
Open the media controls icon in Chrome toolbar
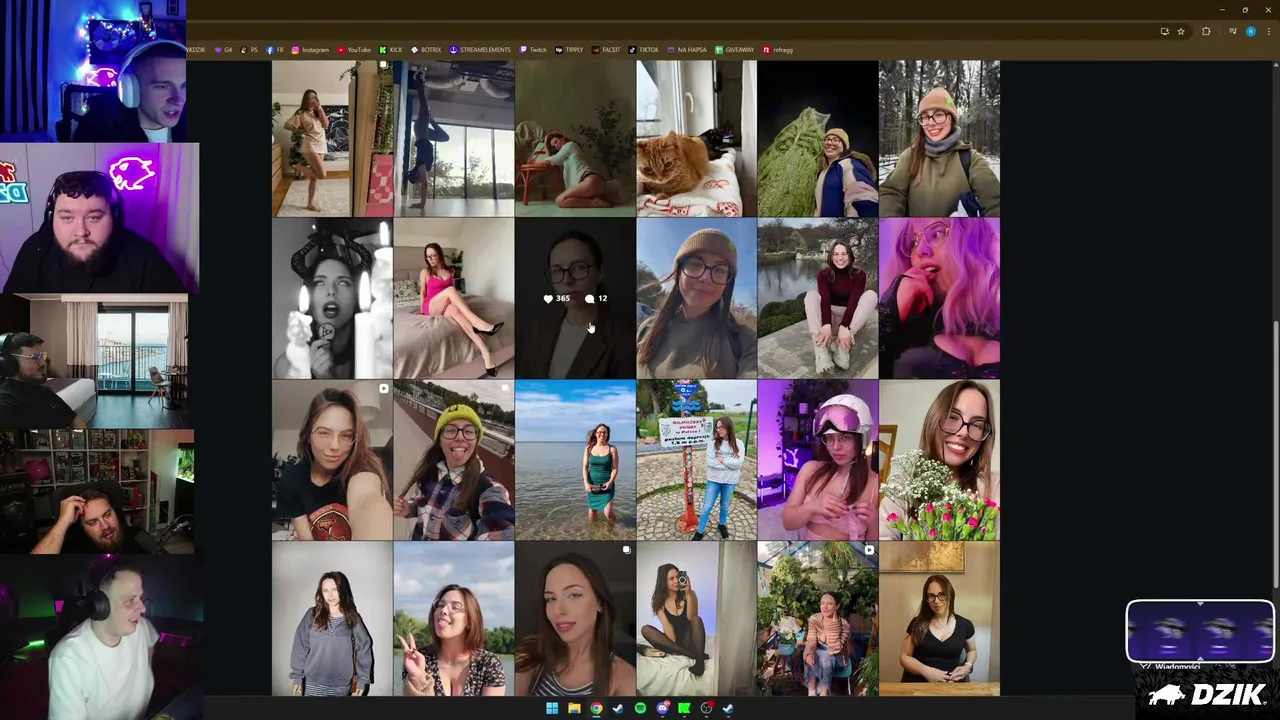tap(1234, 31)
